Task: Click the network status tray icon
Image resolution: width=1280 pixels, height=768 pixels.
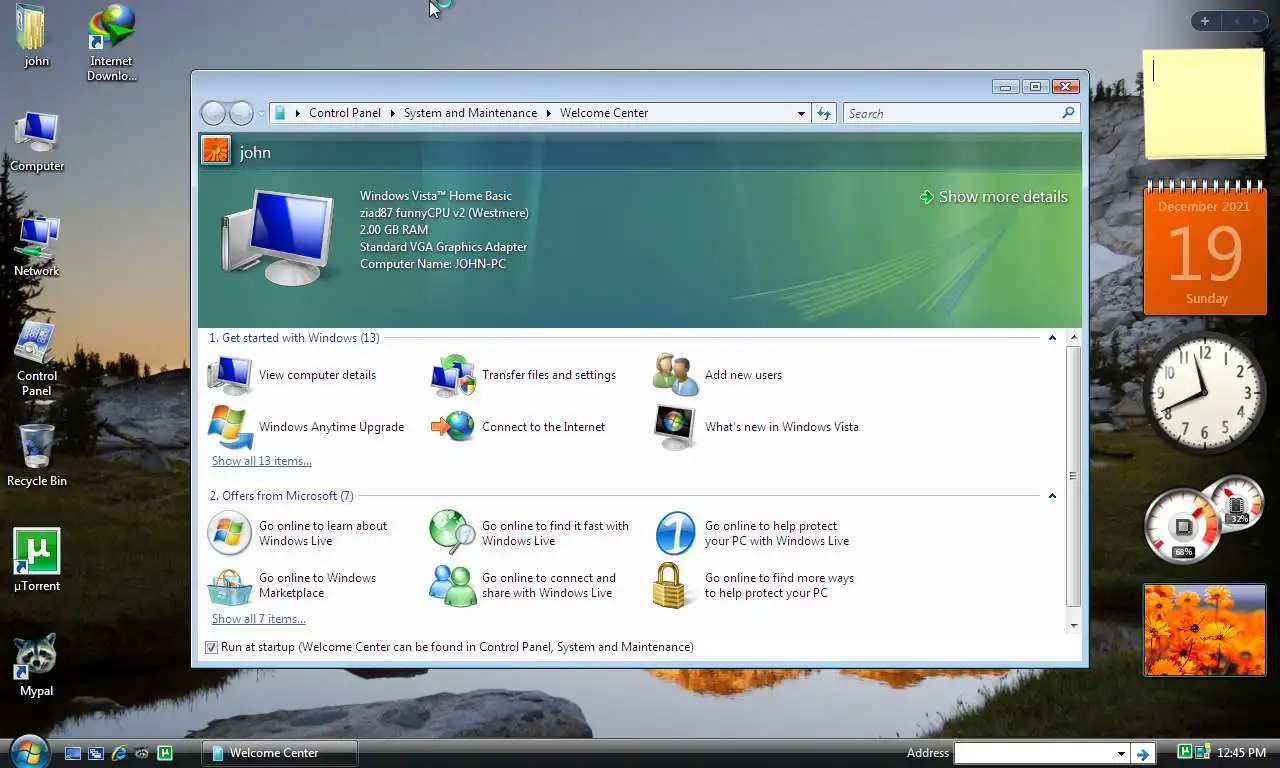Action: 1202,752
